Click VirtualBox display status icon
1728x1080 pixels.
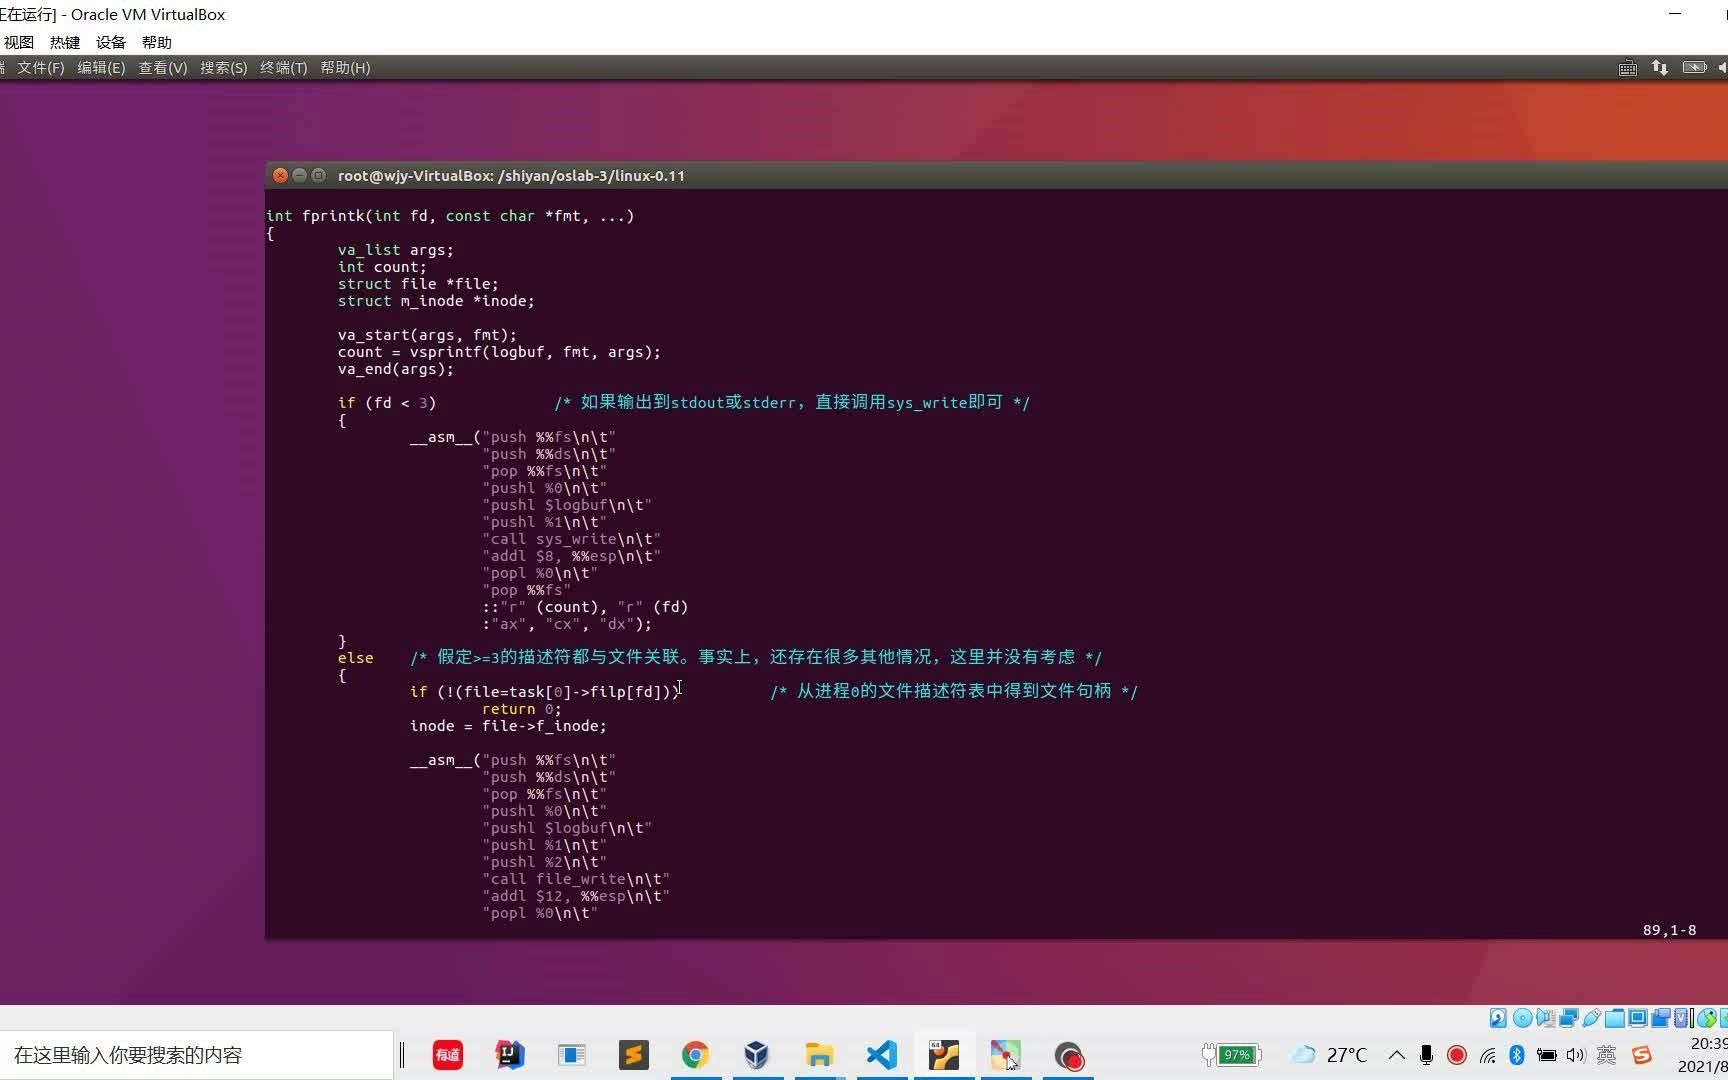click(x=1638, y=1018)
